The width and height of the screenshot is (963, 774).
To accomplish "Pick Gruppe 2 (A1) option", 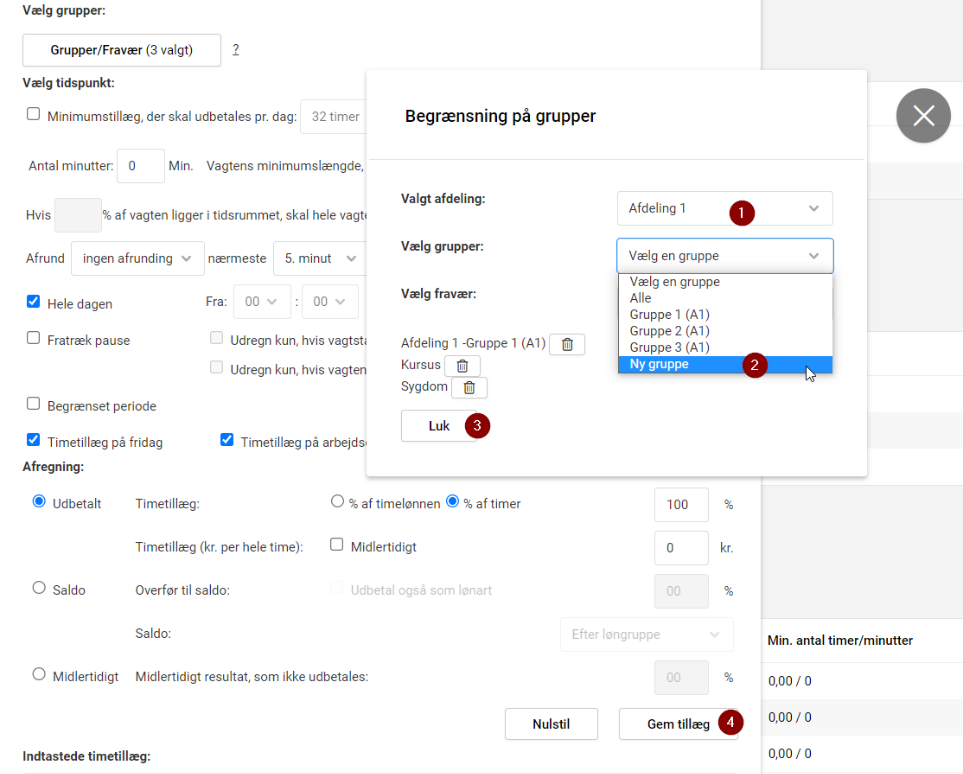I will 669,331.
